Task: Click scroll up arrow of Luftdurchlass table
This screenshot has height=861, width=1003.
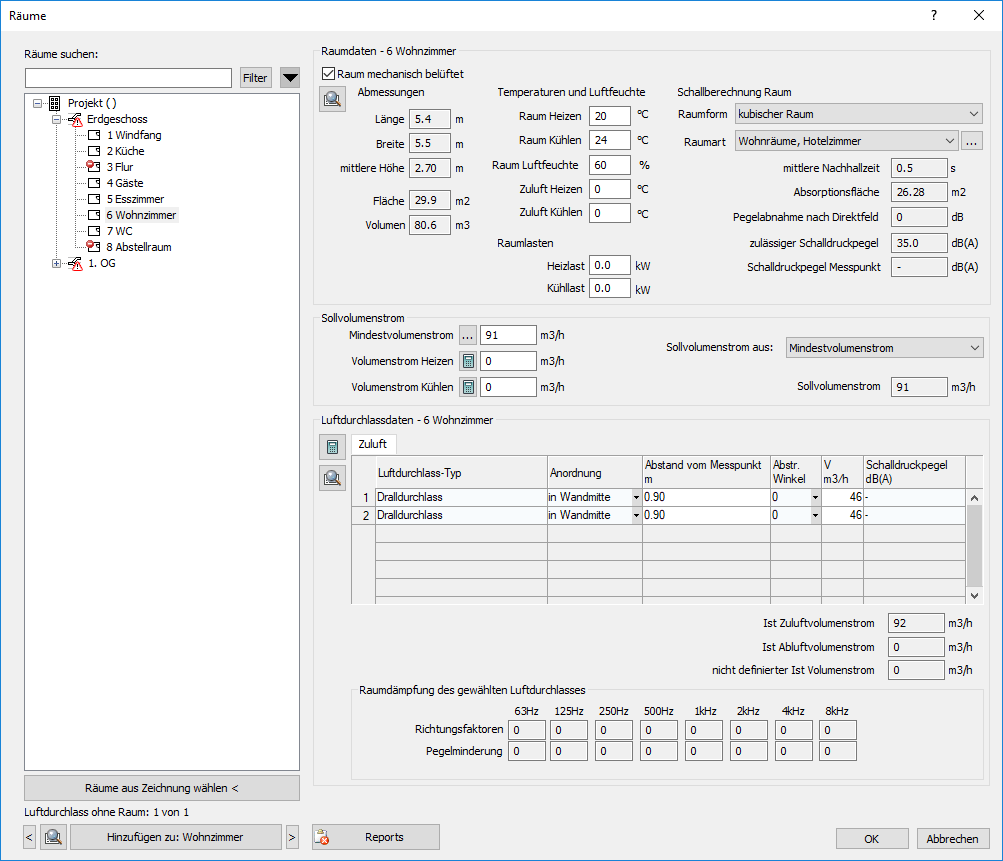Action: [974, 498]
